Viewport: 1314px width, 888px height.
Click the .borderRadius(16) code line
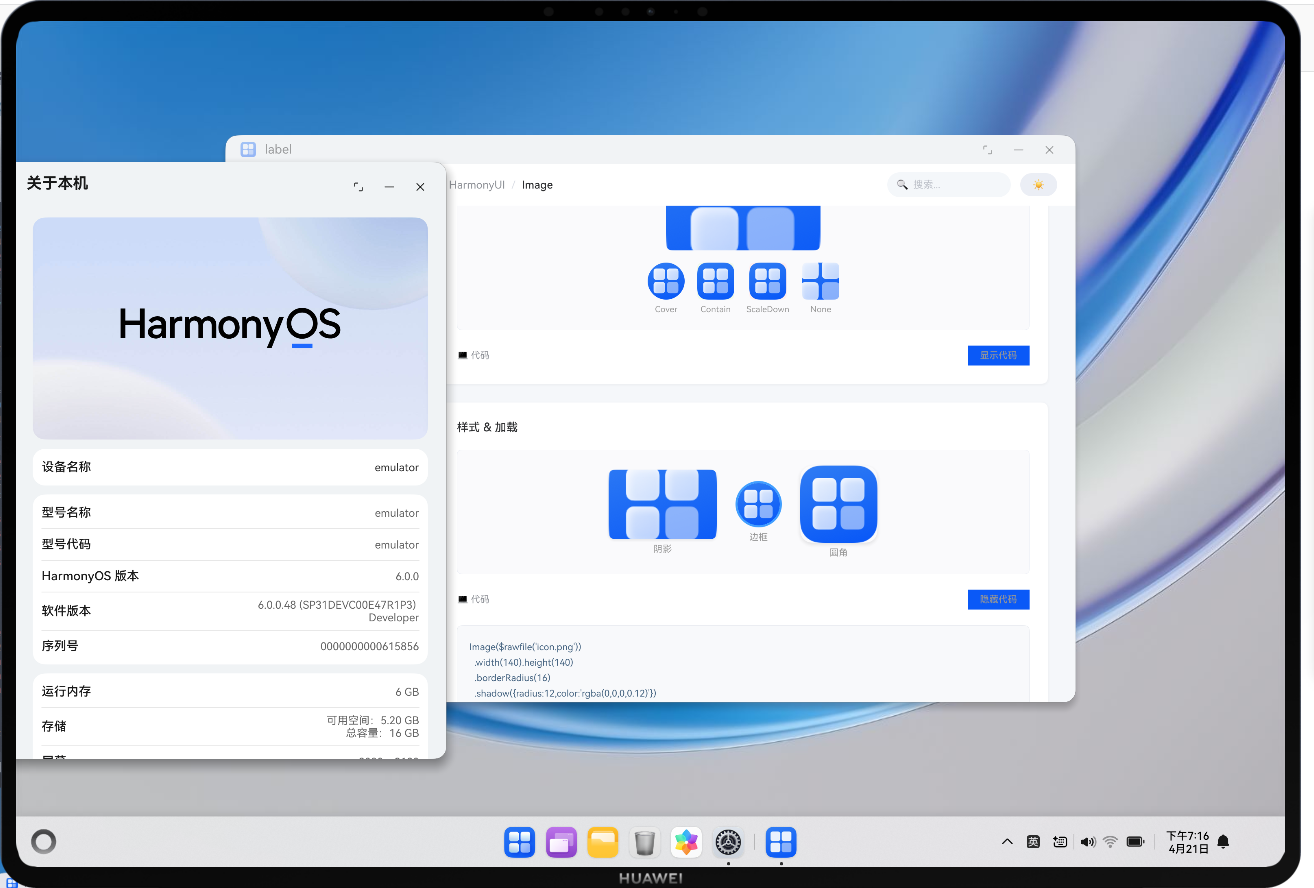(x=512, y=678)
